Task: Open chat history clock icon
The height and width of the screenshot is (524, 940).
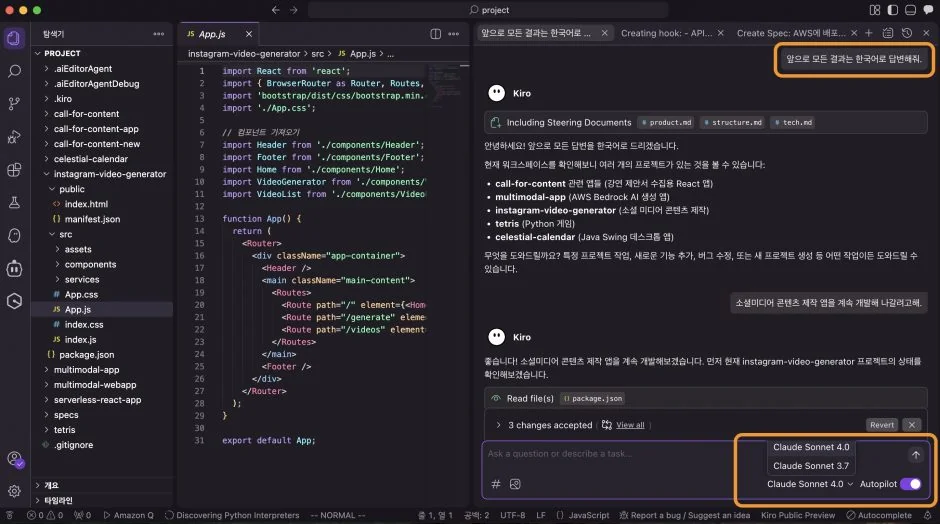Action: click(907, 33)
